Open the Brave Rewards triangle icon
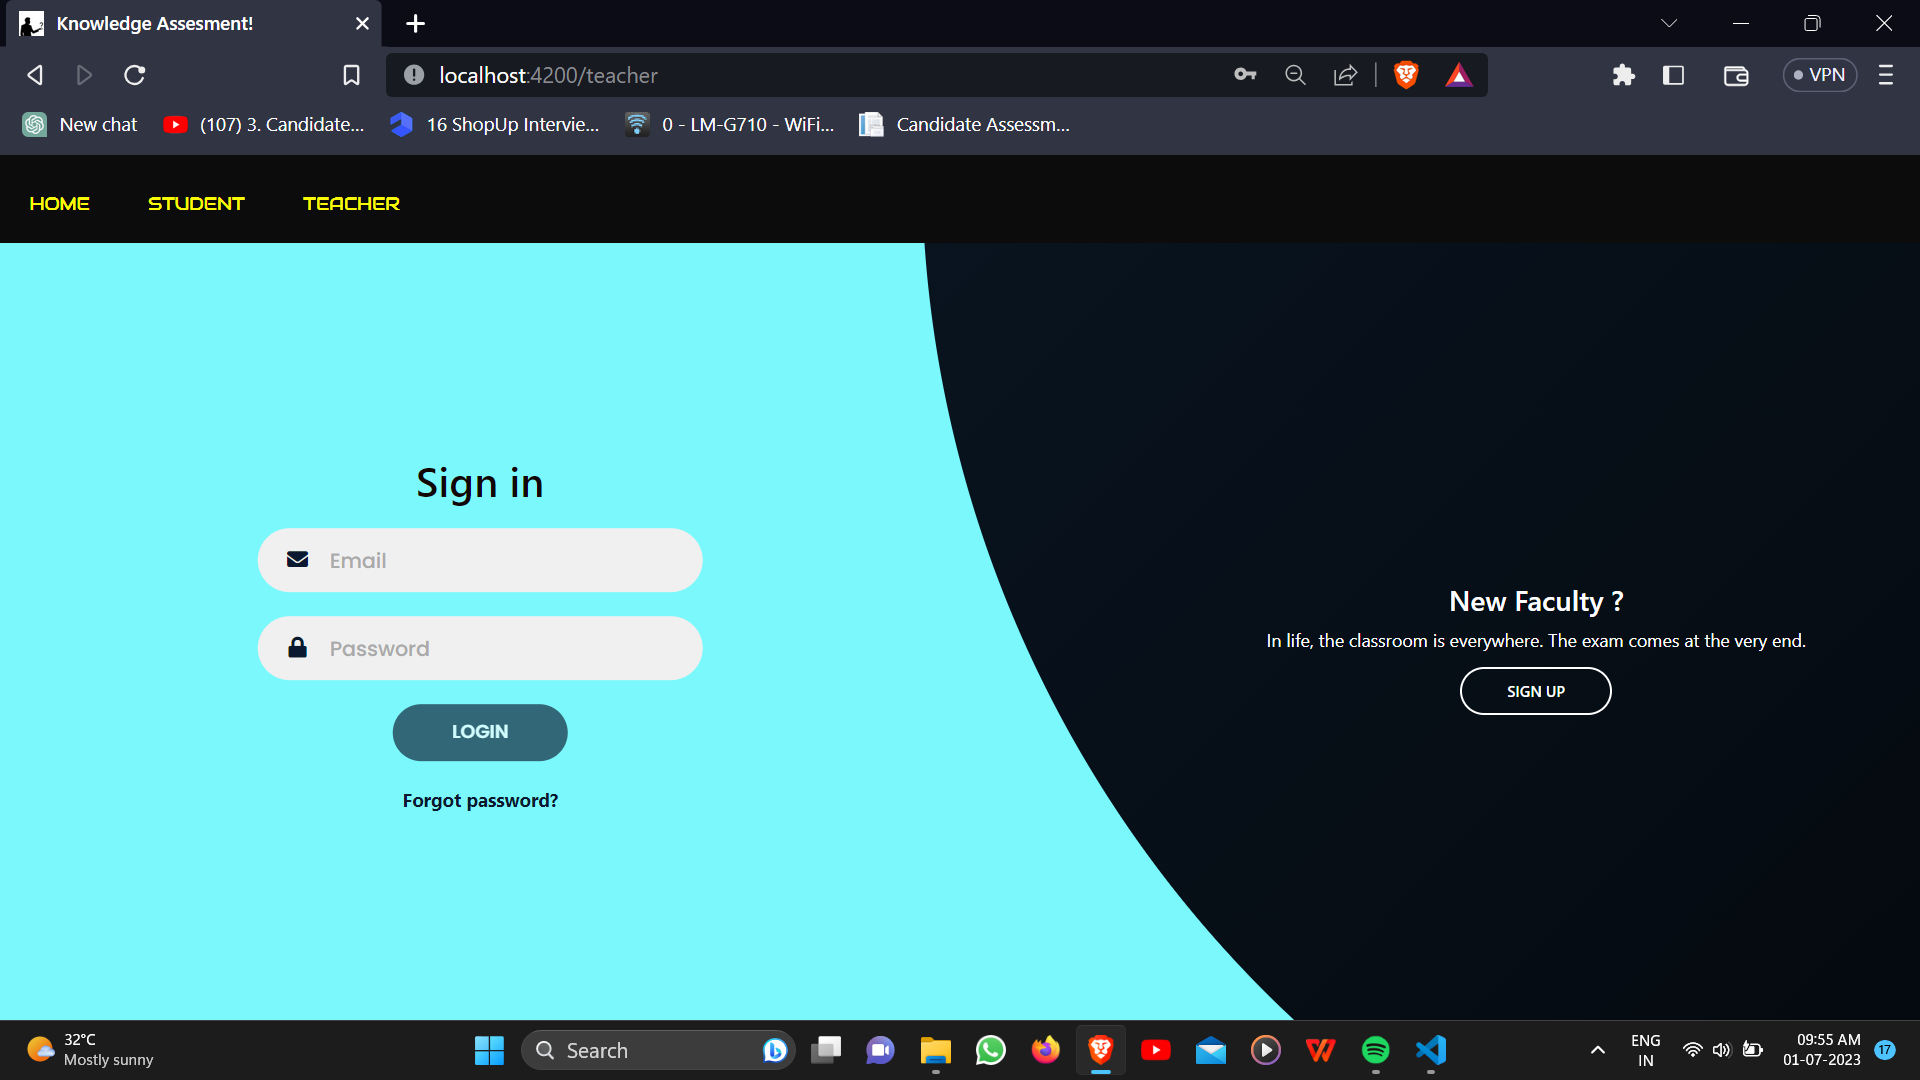Viewport: 1920px width, 1080px height. 1459,74
